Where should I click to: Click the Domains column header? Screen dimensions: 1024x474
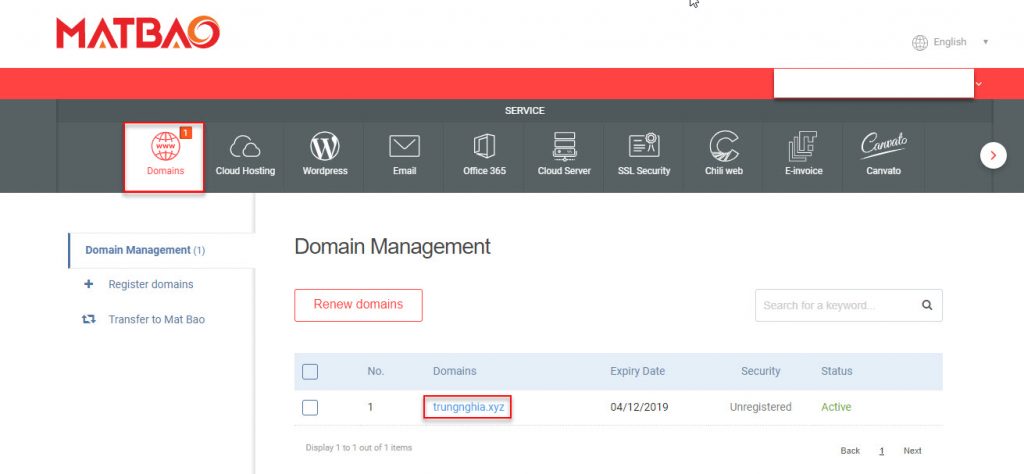[455, 371]
